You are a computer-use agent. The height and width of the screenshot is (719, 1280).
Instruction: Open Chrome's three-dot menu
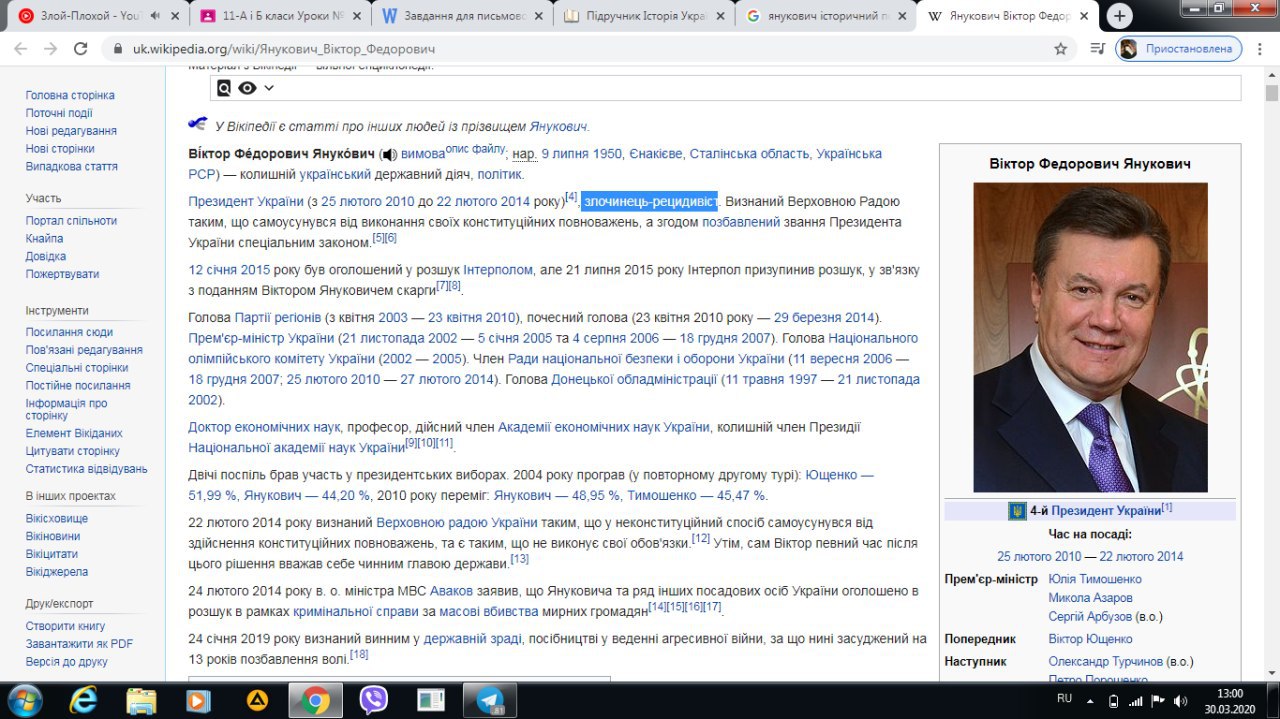(x=1260, y=49)
